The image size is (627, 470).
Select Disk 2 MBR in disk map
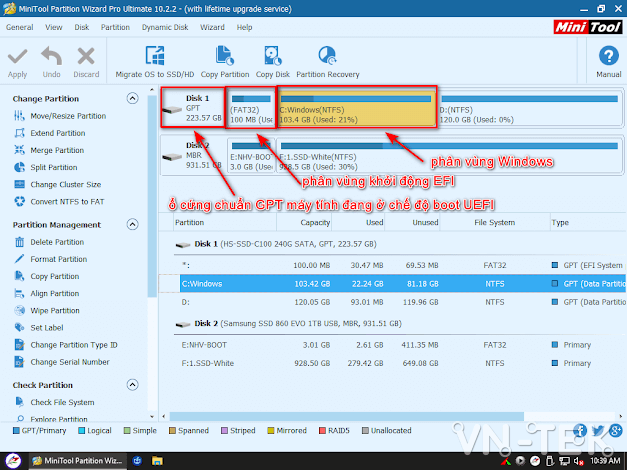click(194, 155)
